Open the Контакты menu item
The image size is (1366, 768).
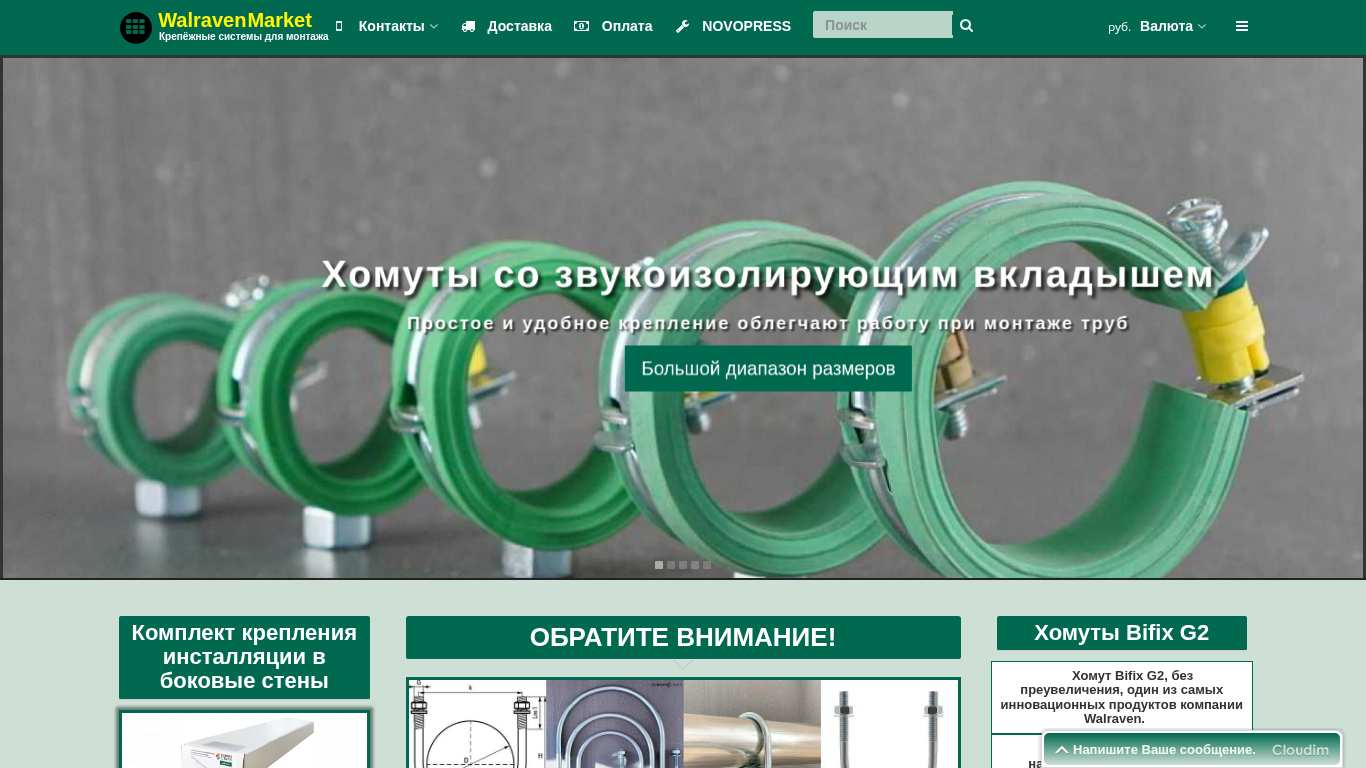(391, 26)
